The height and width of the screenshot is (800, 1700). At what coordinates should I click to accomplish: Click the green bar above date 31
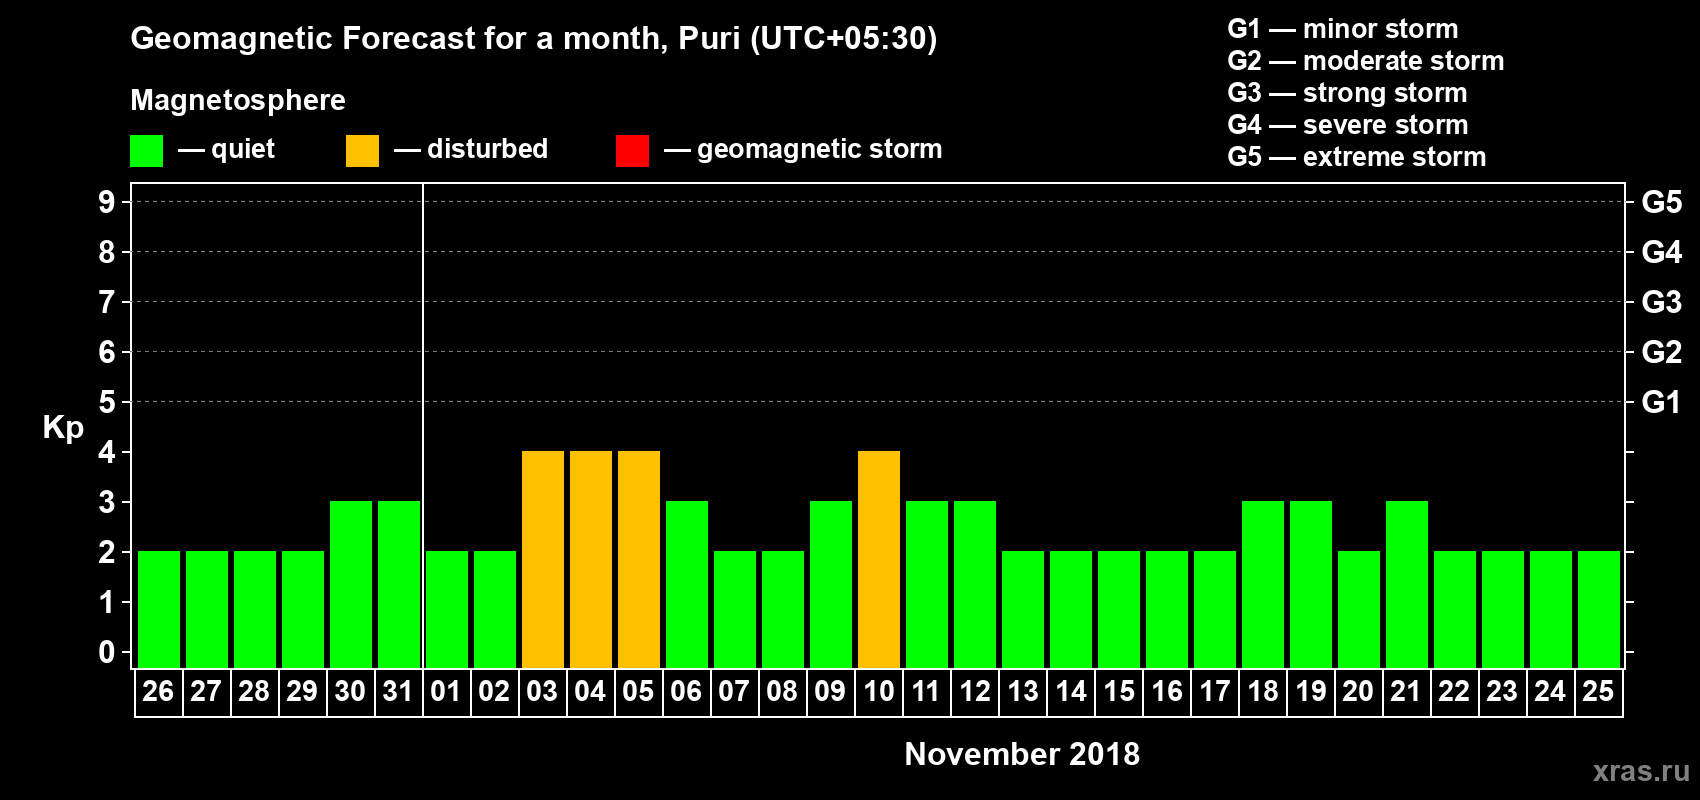pyautogui.click(x=399, y=584)
